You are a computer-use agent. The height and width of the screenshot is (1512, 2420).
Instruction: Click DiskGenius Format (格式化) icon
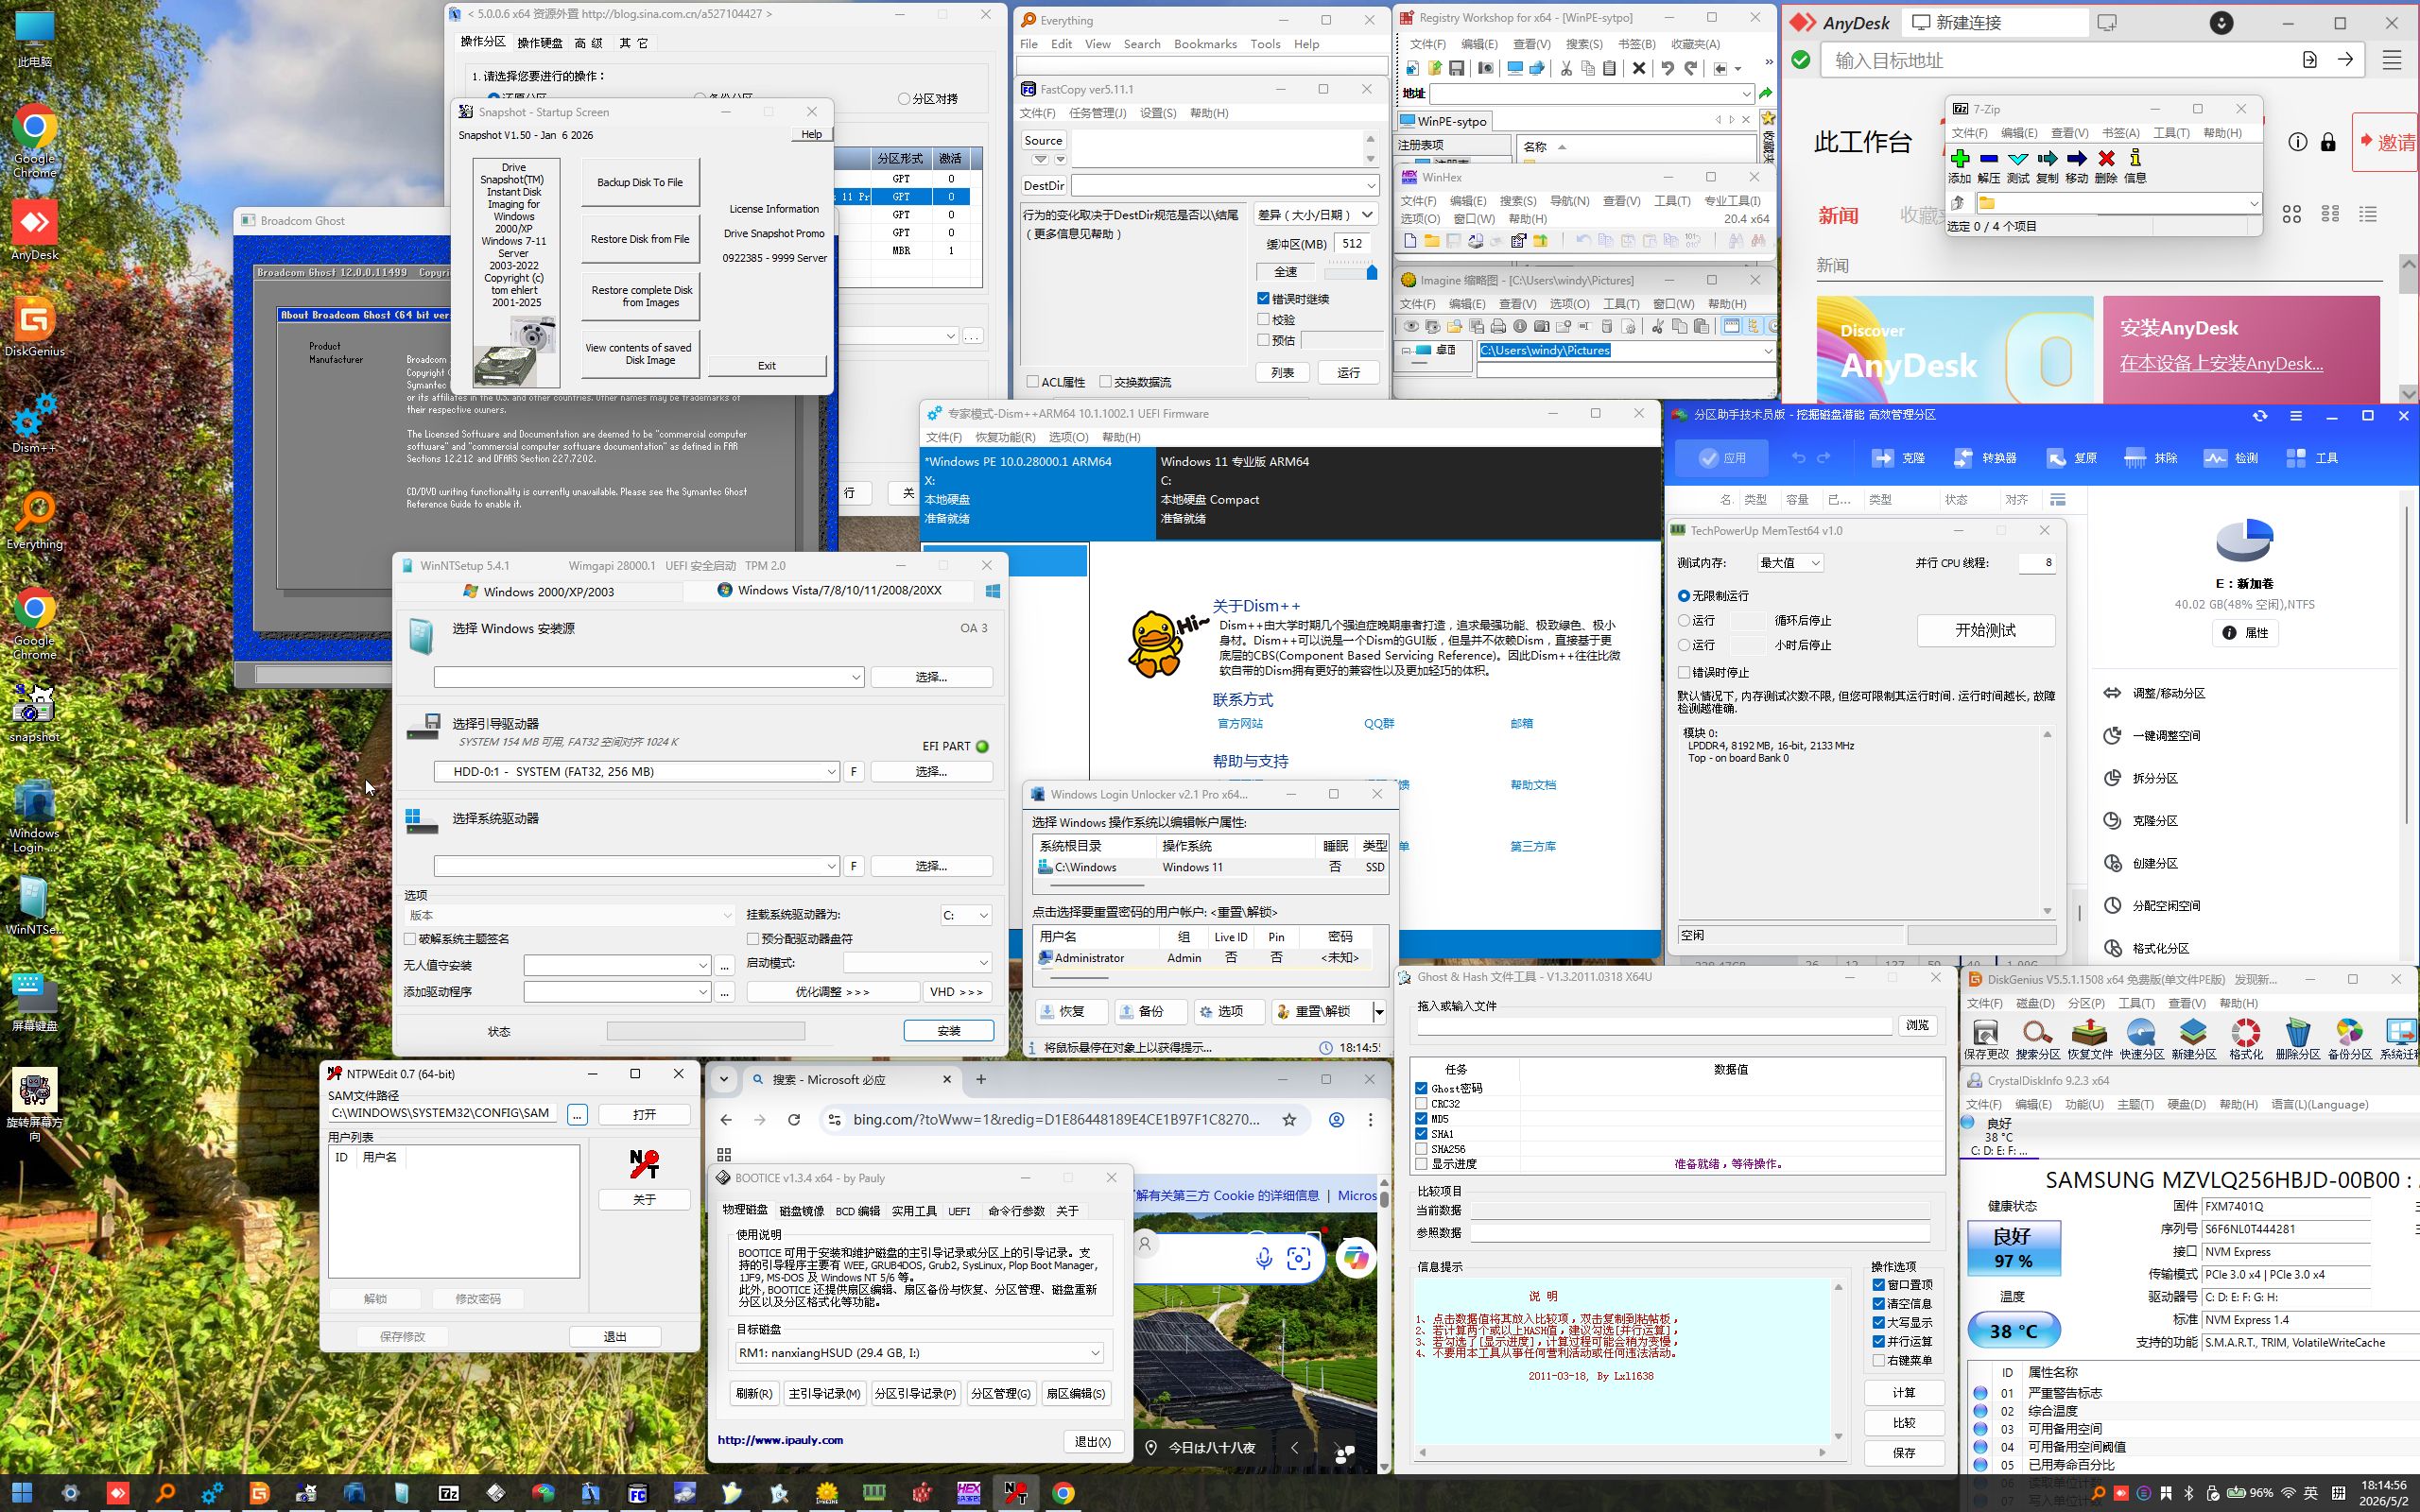tap(2245, 1032)
